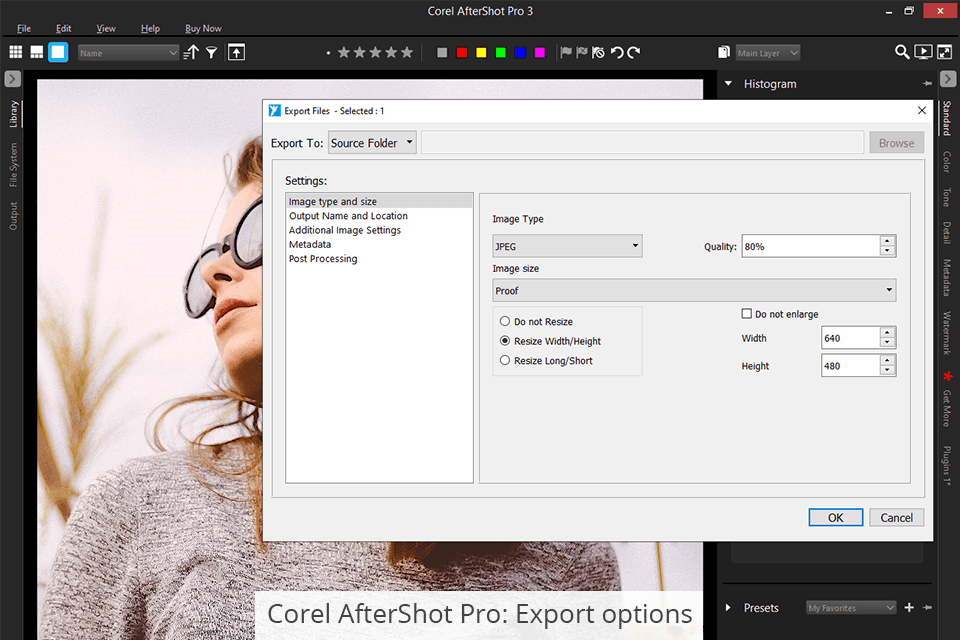Open the Export To Source Folder dropdown
This screenshot has height=640, width=960.
point(372,143)
